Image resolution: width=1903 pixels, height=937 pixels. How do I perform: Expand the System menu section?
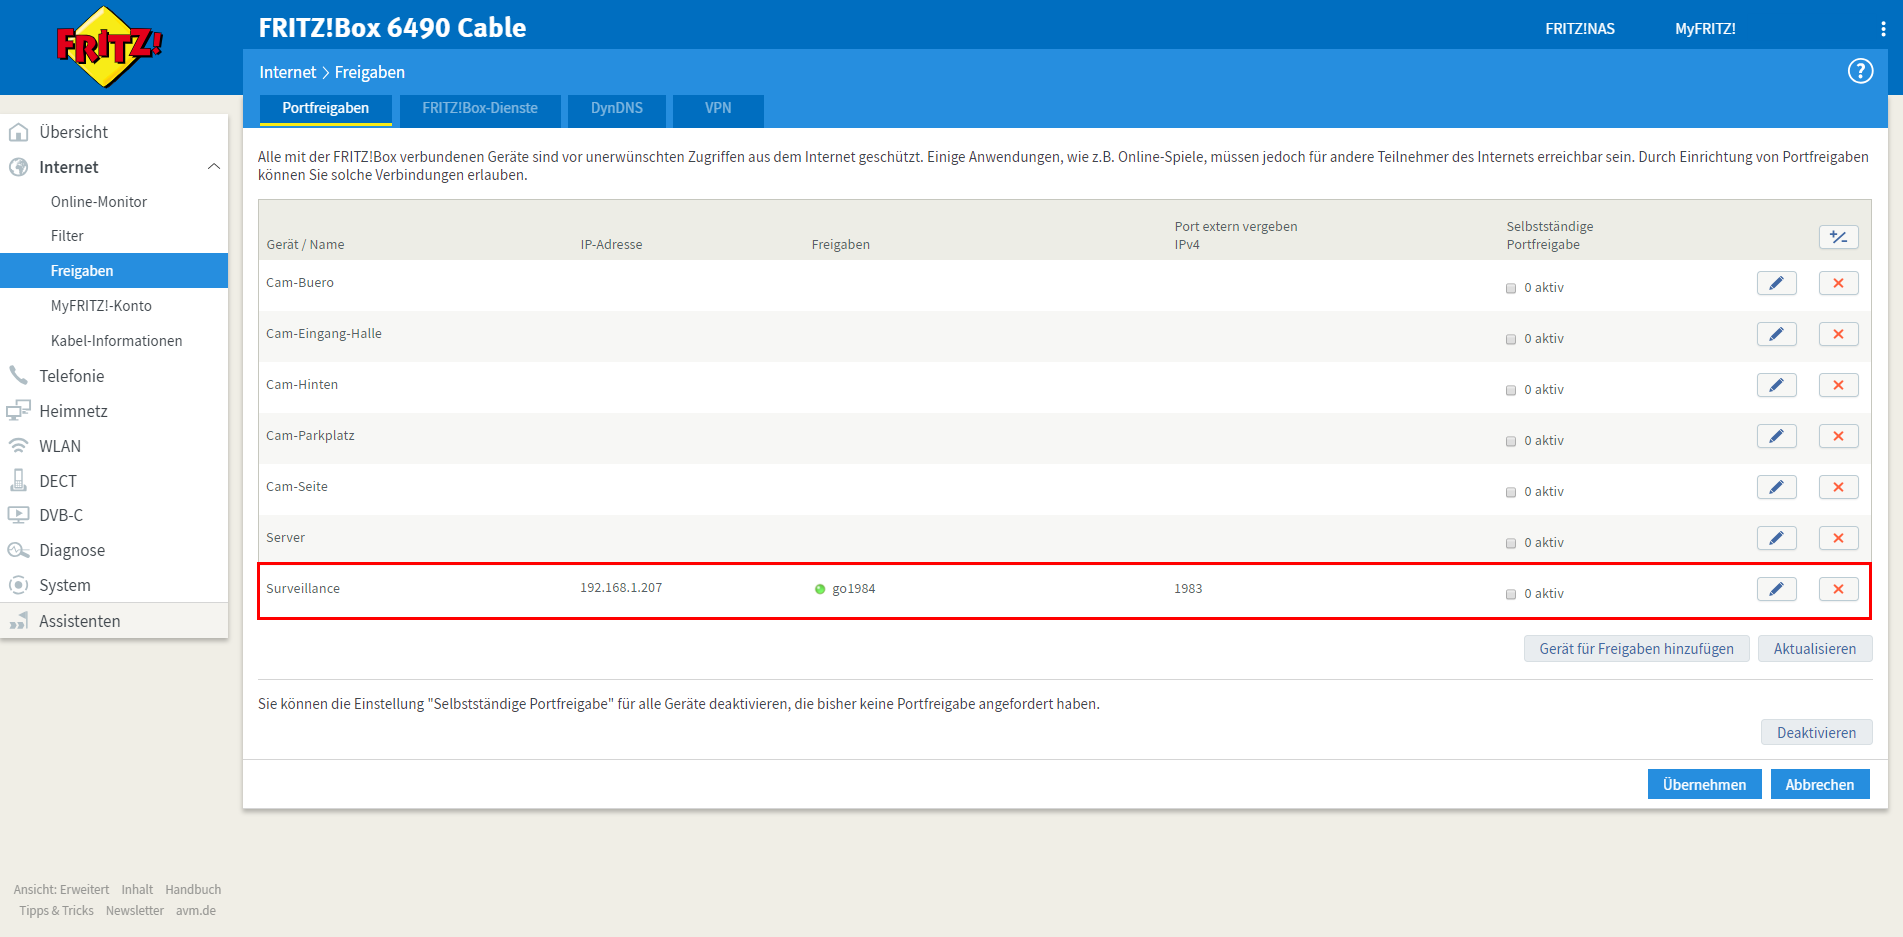point(65,585)
